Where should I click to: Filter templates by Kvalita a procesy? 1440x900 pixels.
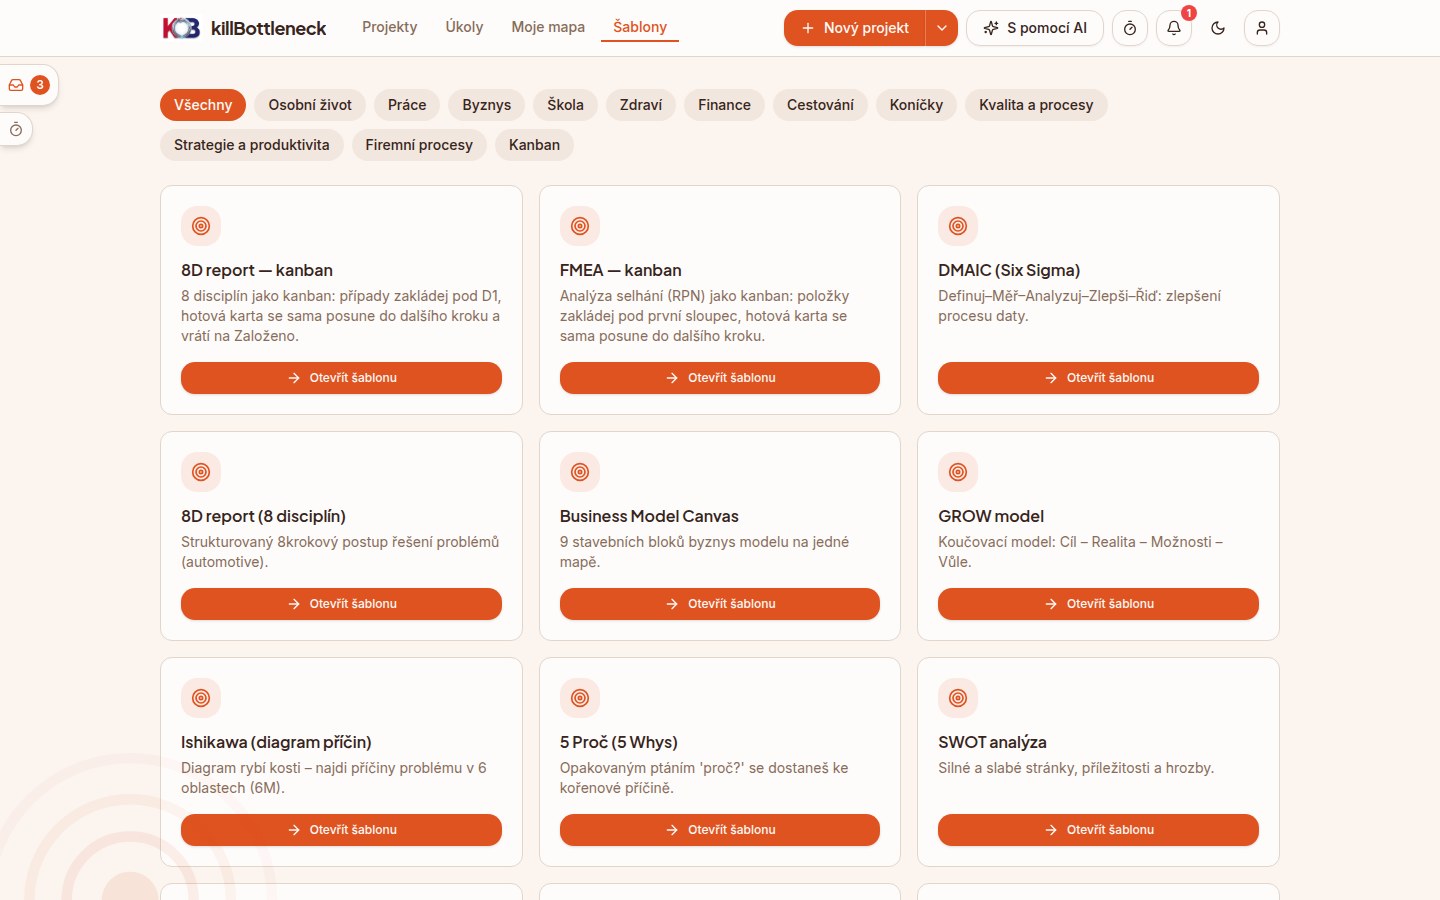pos(1036,105)
